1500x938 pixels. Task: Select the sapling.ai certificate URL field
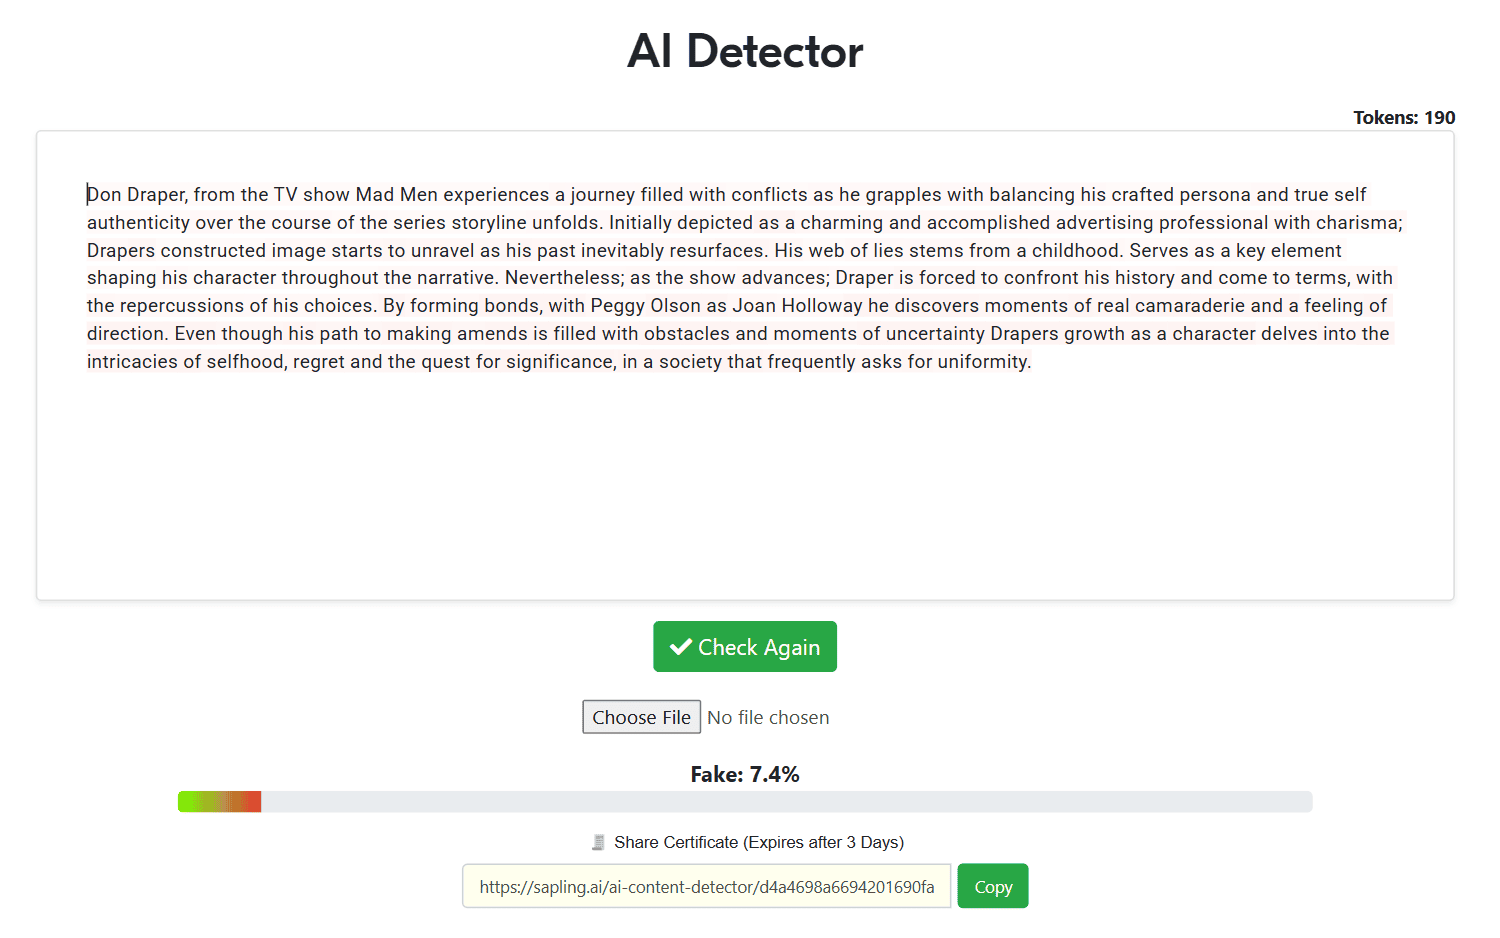point(707,886)
